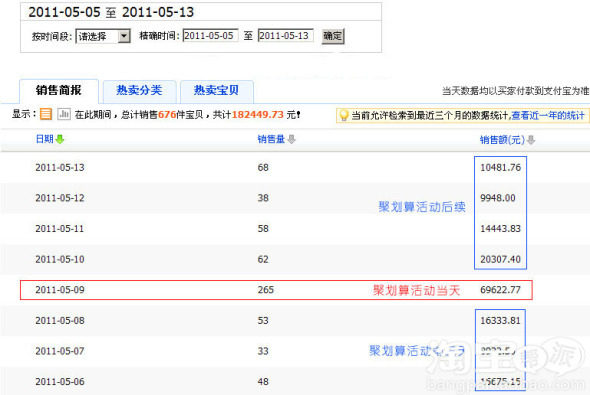
Task: Click sales volume 48
Action: click(x=263, y=381)
